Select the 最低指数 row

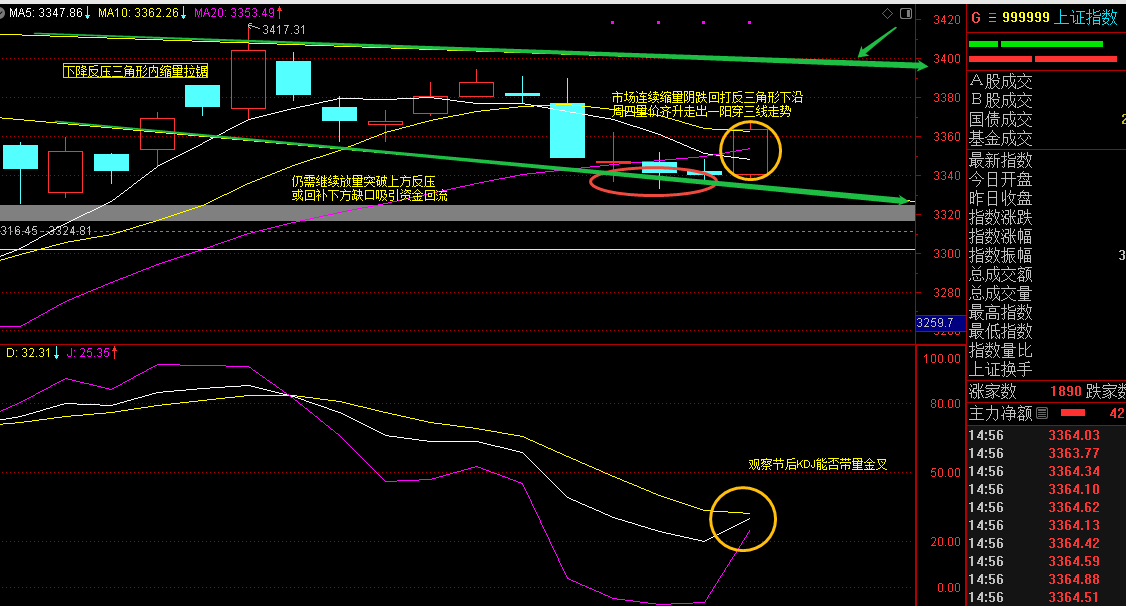tap(1046, 331)
